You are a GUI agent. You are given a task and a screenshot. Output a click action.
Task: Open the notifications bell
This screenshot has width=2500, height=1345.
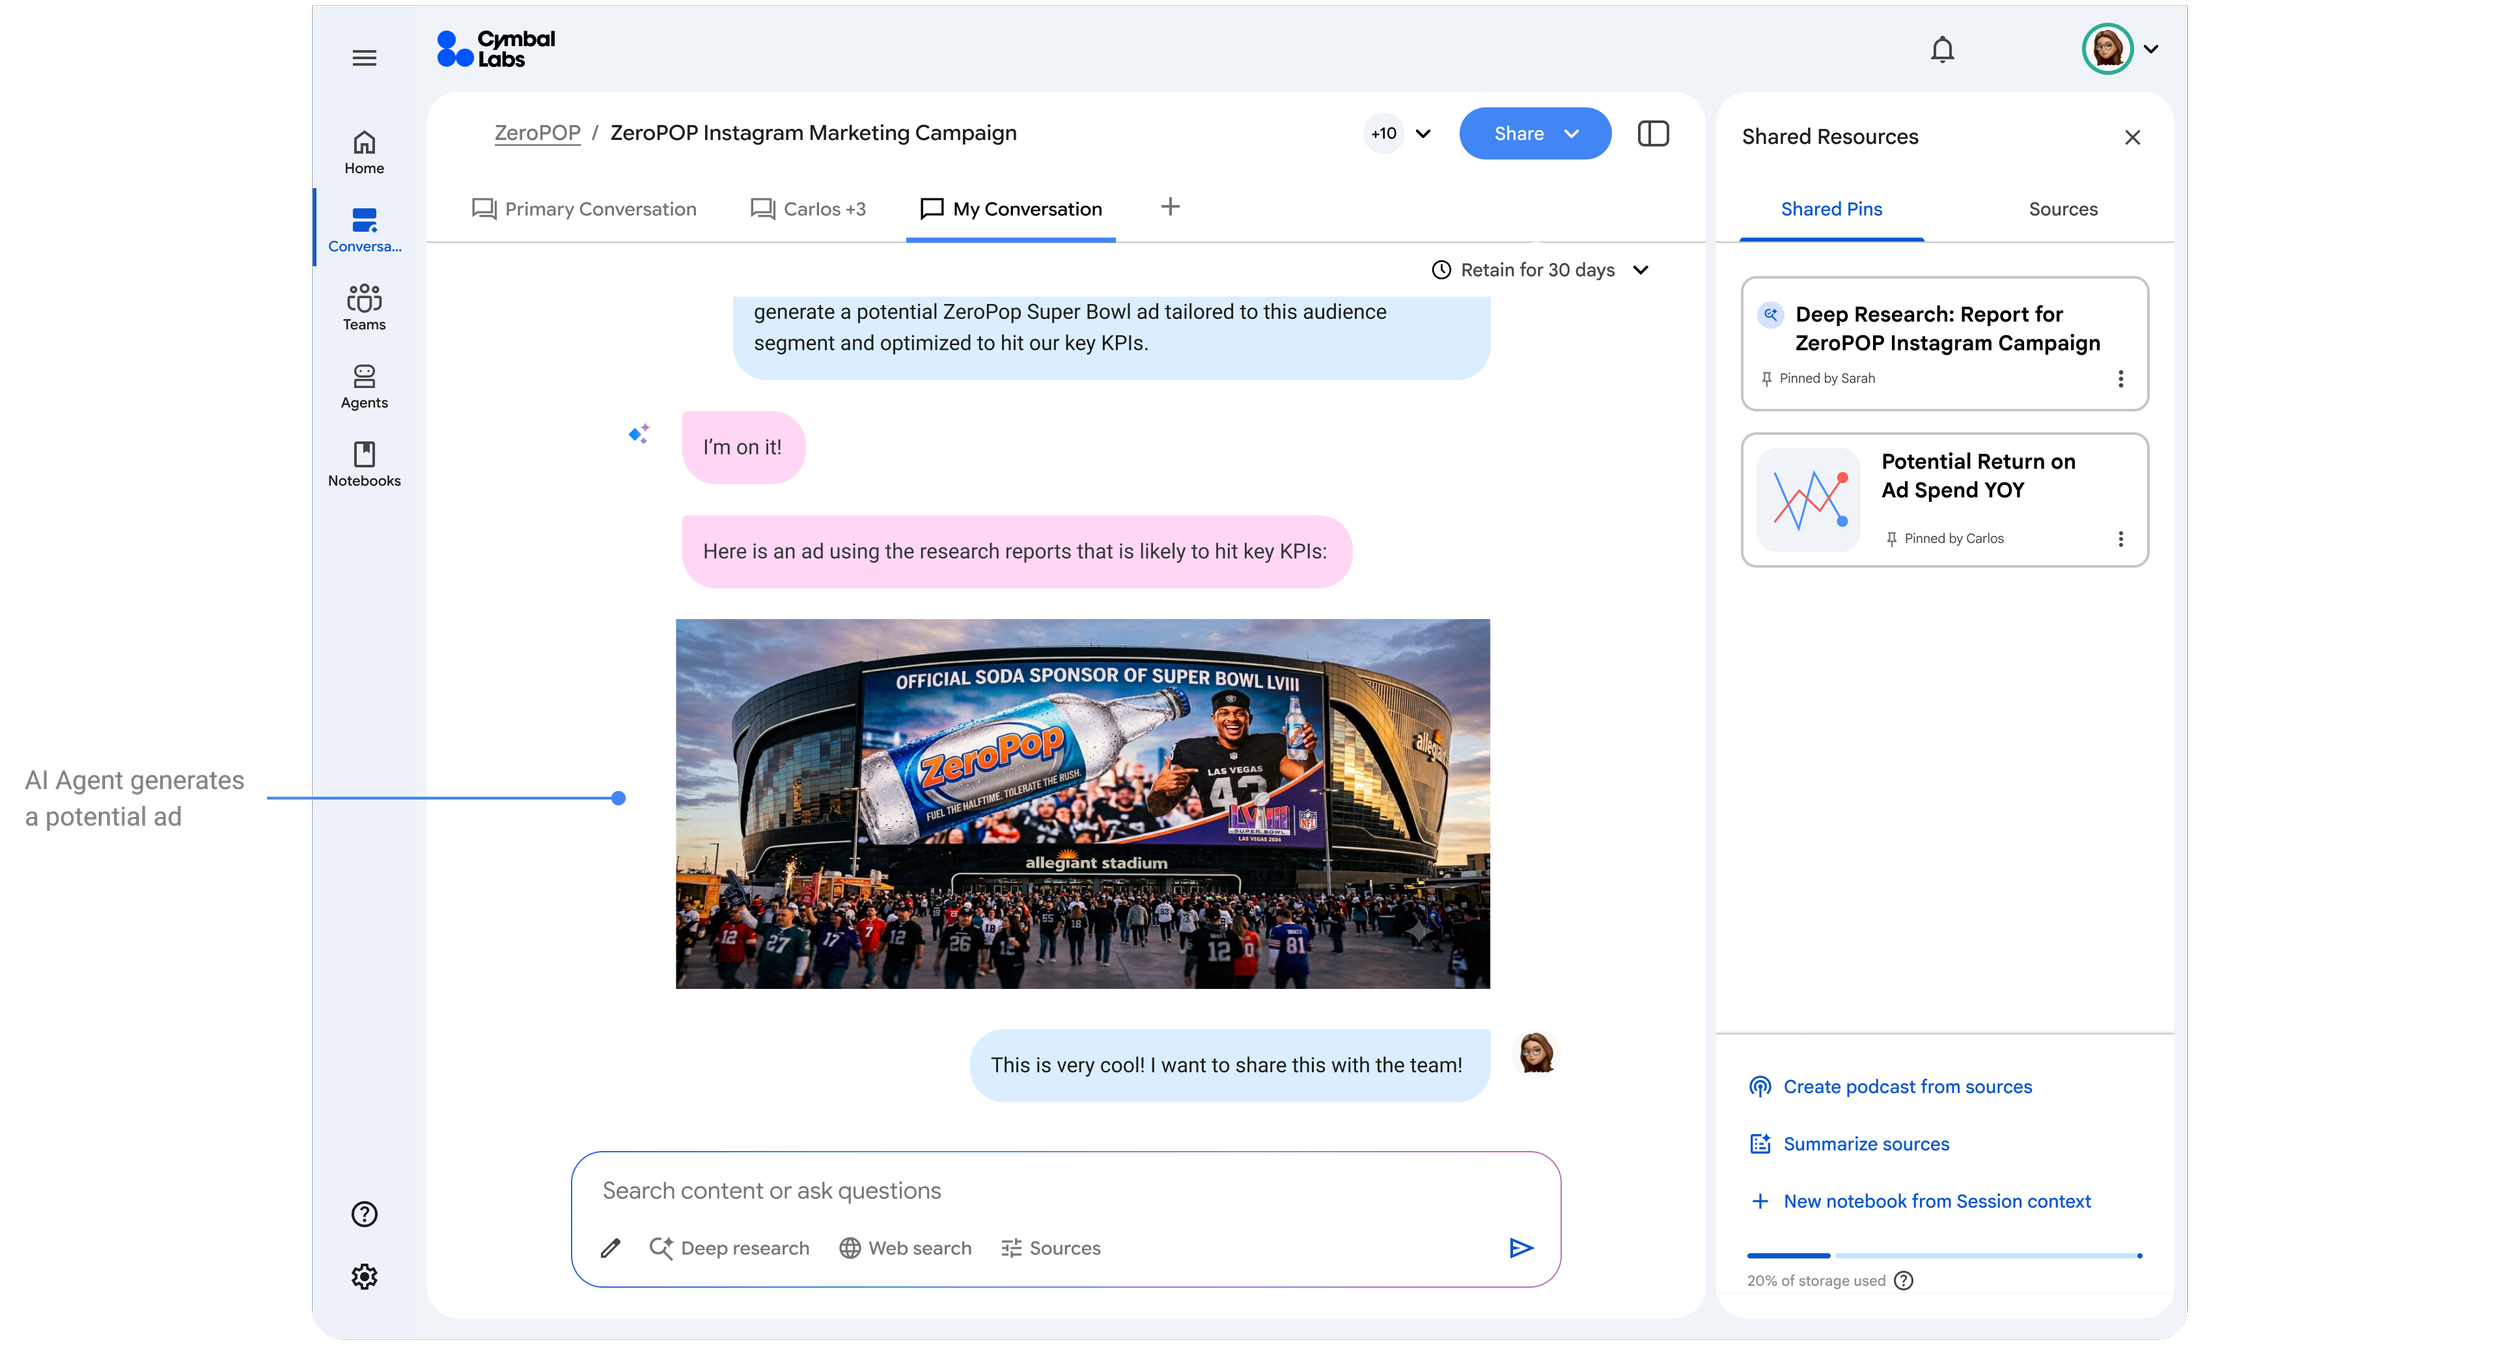1942,49
